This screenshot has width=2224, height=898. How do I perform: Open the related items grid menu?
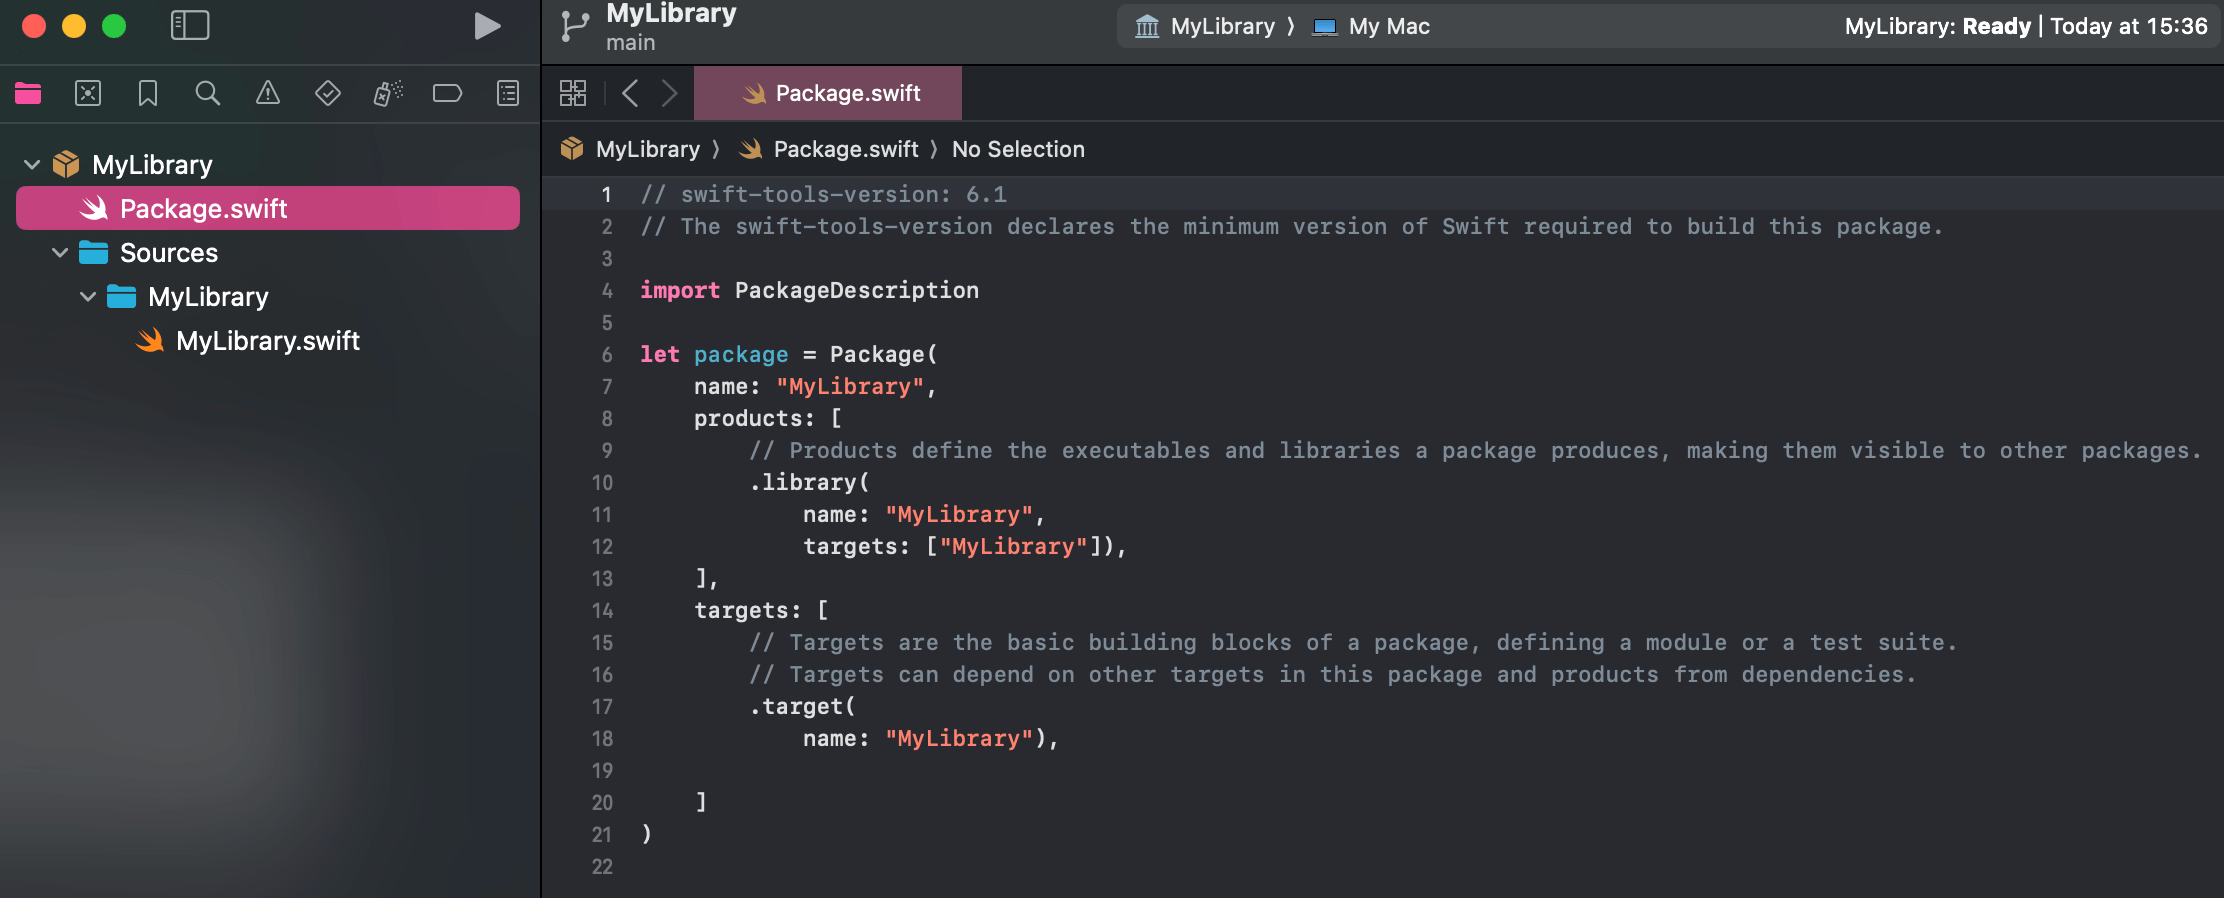(573, 93)
